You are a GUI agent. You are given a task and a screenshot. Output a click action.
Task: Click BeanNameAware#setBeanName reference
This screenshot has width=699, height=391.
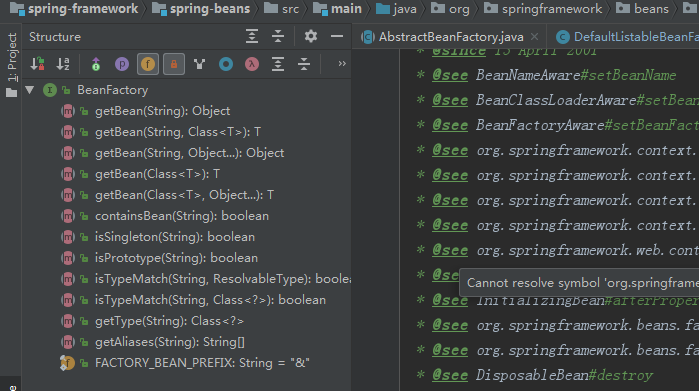(576, 75)
